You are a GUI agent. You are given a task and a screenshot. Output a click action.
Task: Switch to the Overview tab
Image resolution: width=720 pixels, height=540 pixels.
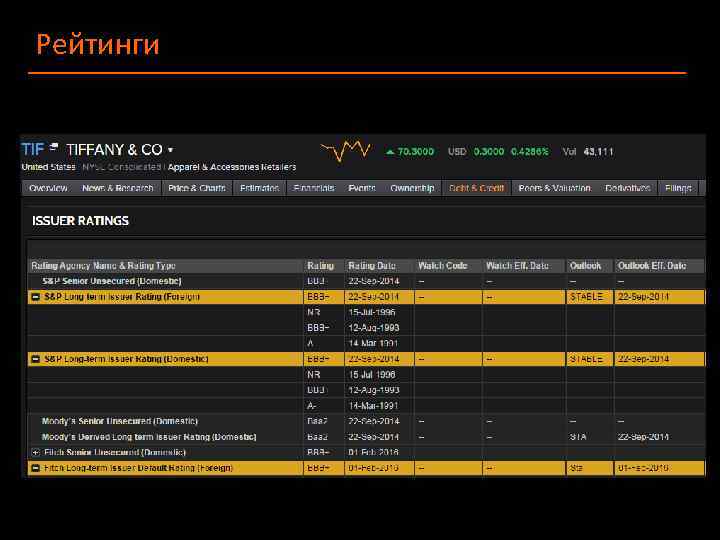pos(48,188)
